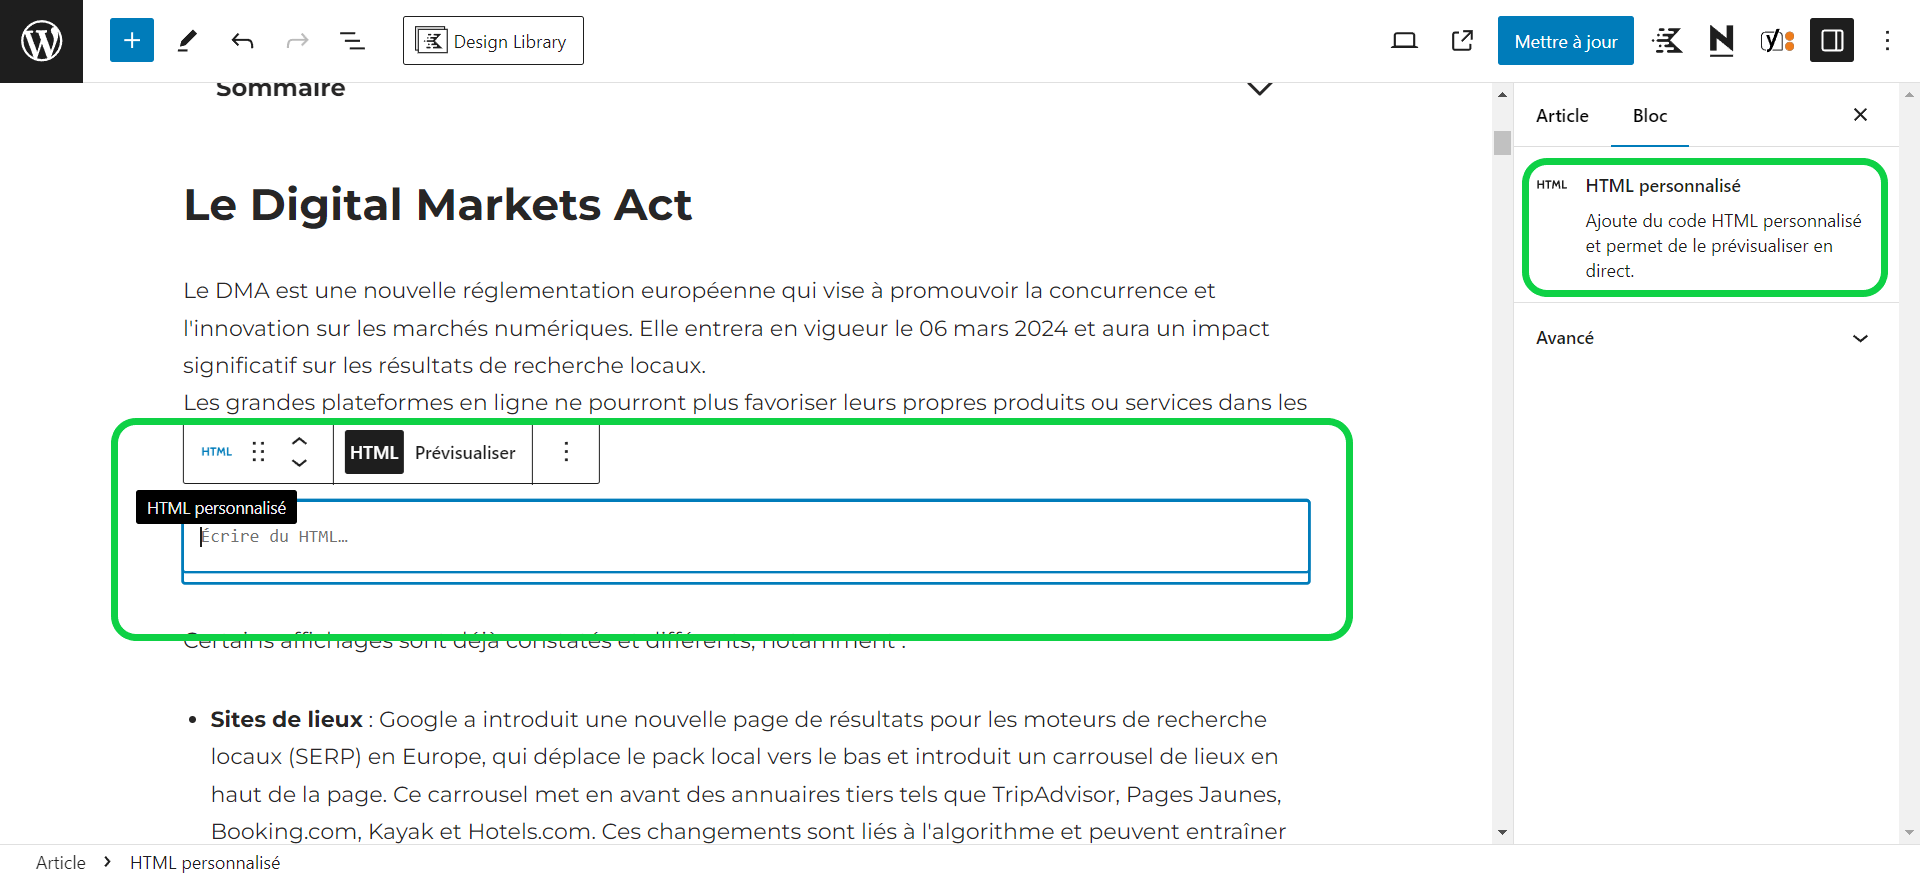
Task: Select the Bloc tab
Action: point(1649,115)
